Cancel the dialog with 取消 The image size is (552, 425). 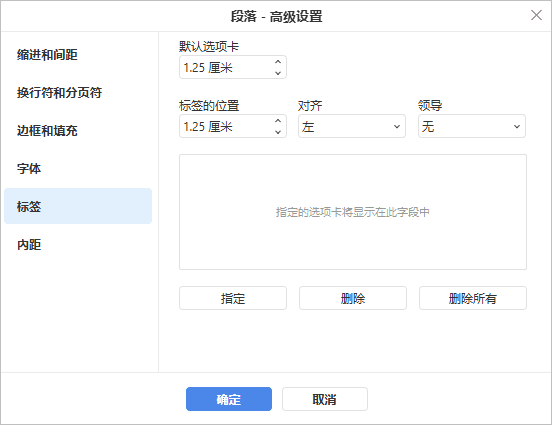click(x=325, y=399)
